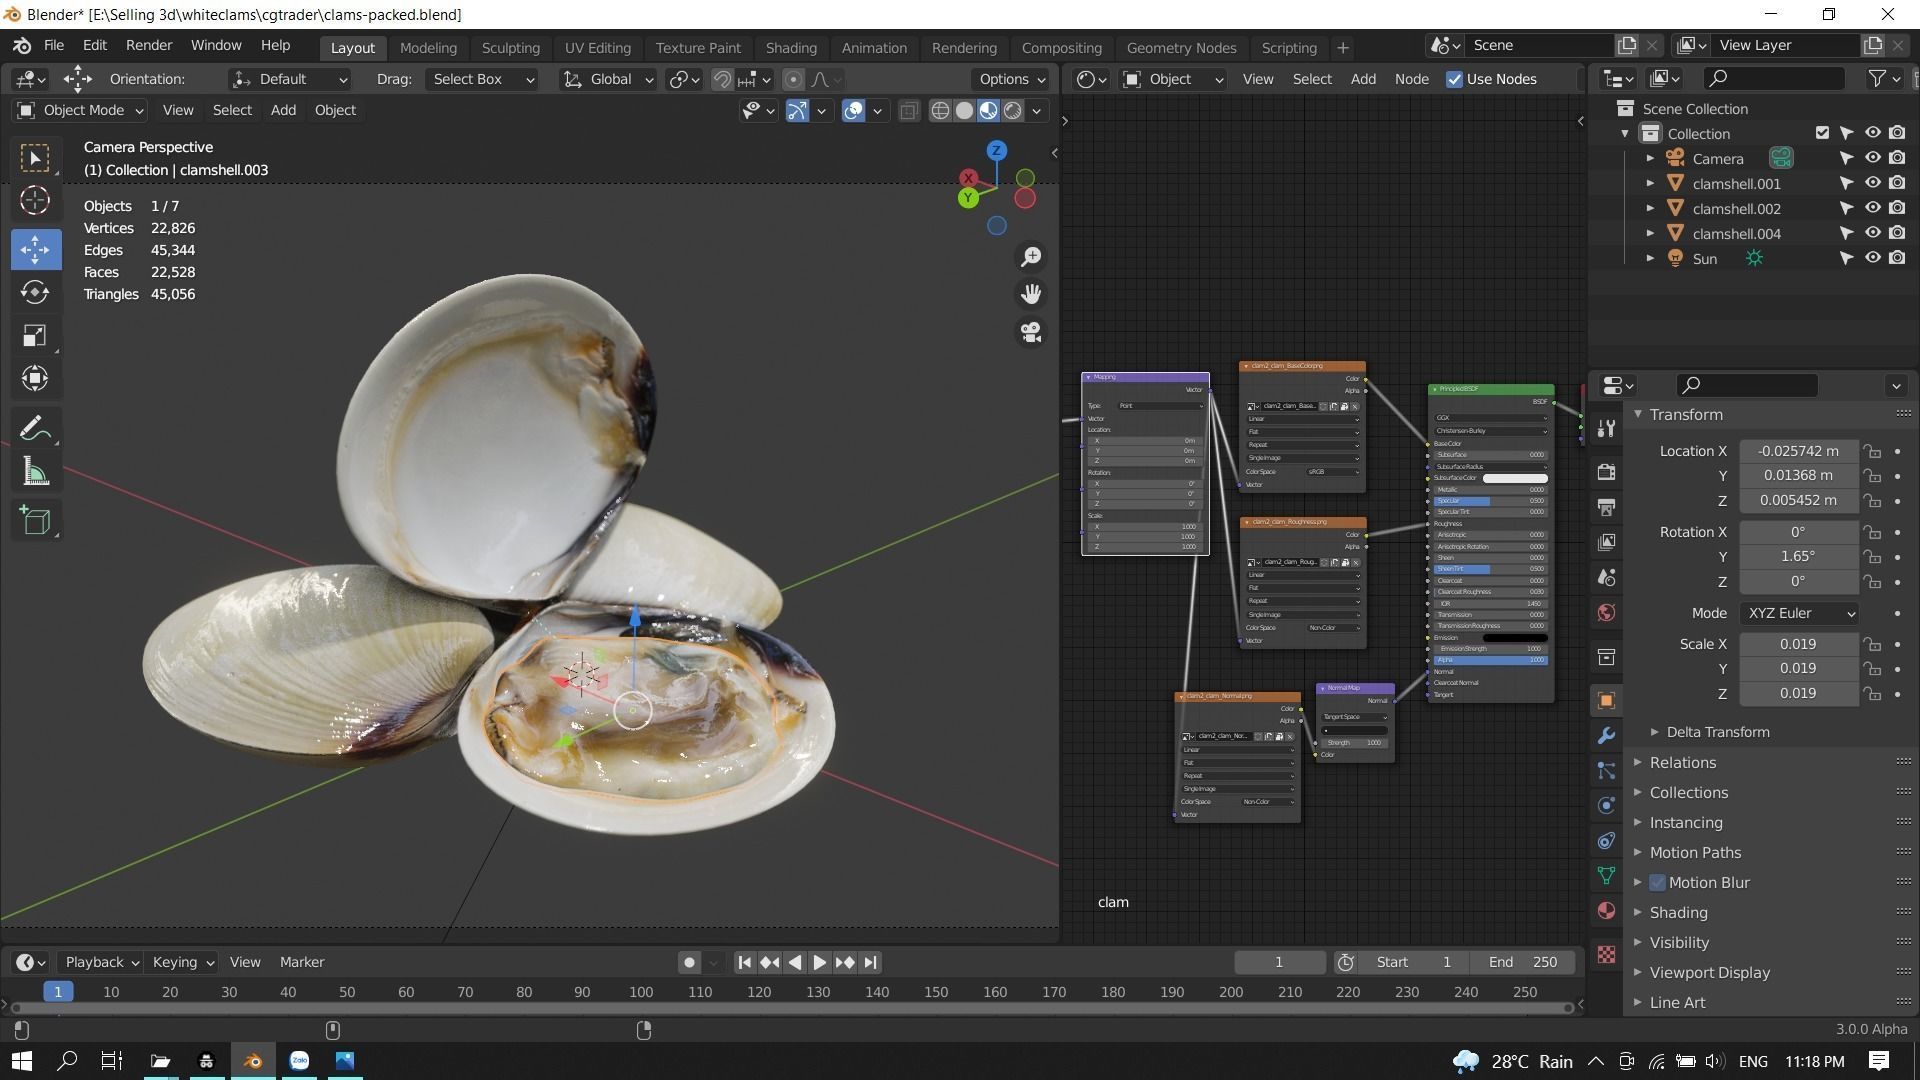The width and height of the screenshot is (1920, 1080).
Task: Open the World properties tab
Action: (x=1607, y=612)
